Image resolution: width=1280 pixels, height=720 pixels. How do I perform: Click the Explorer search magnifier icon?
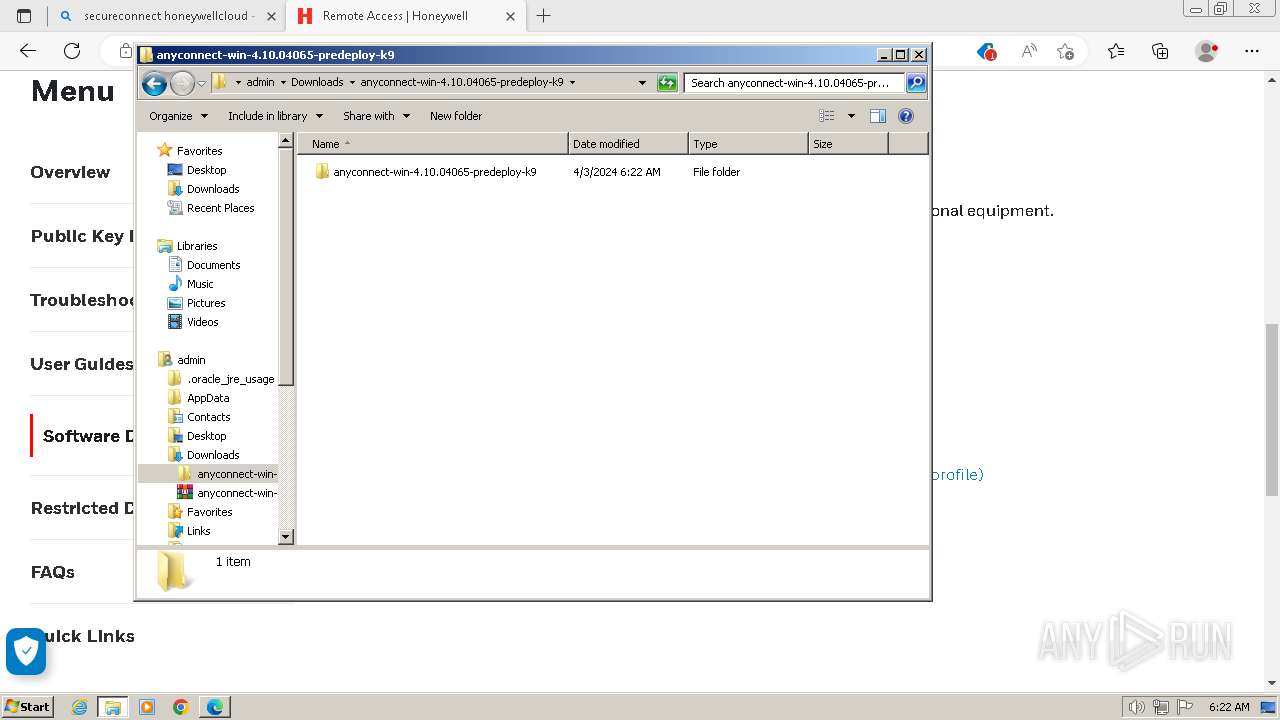point(915,83)
